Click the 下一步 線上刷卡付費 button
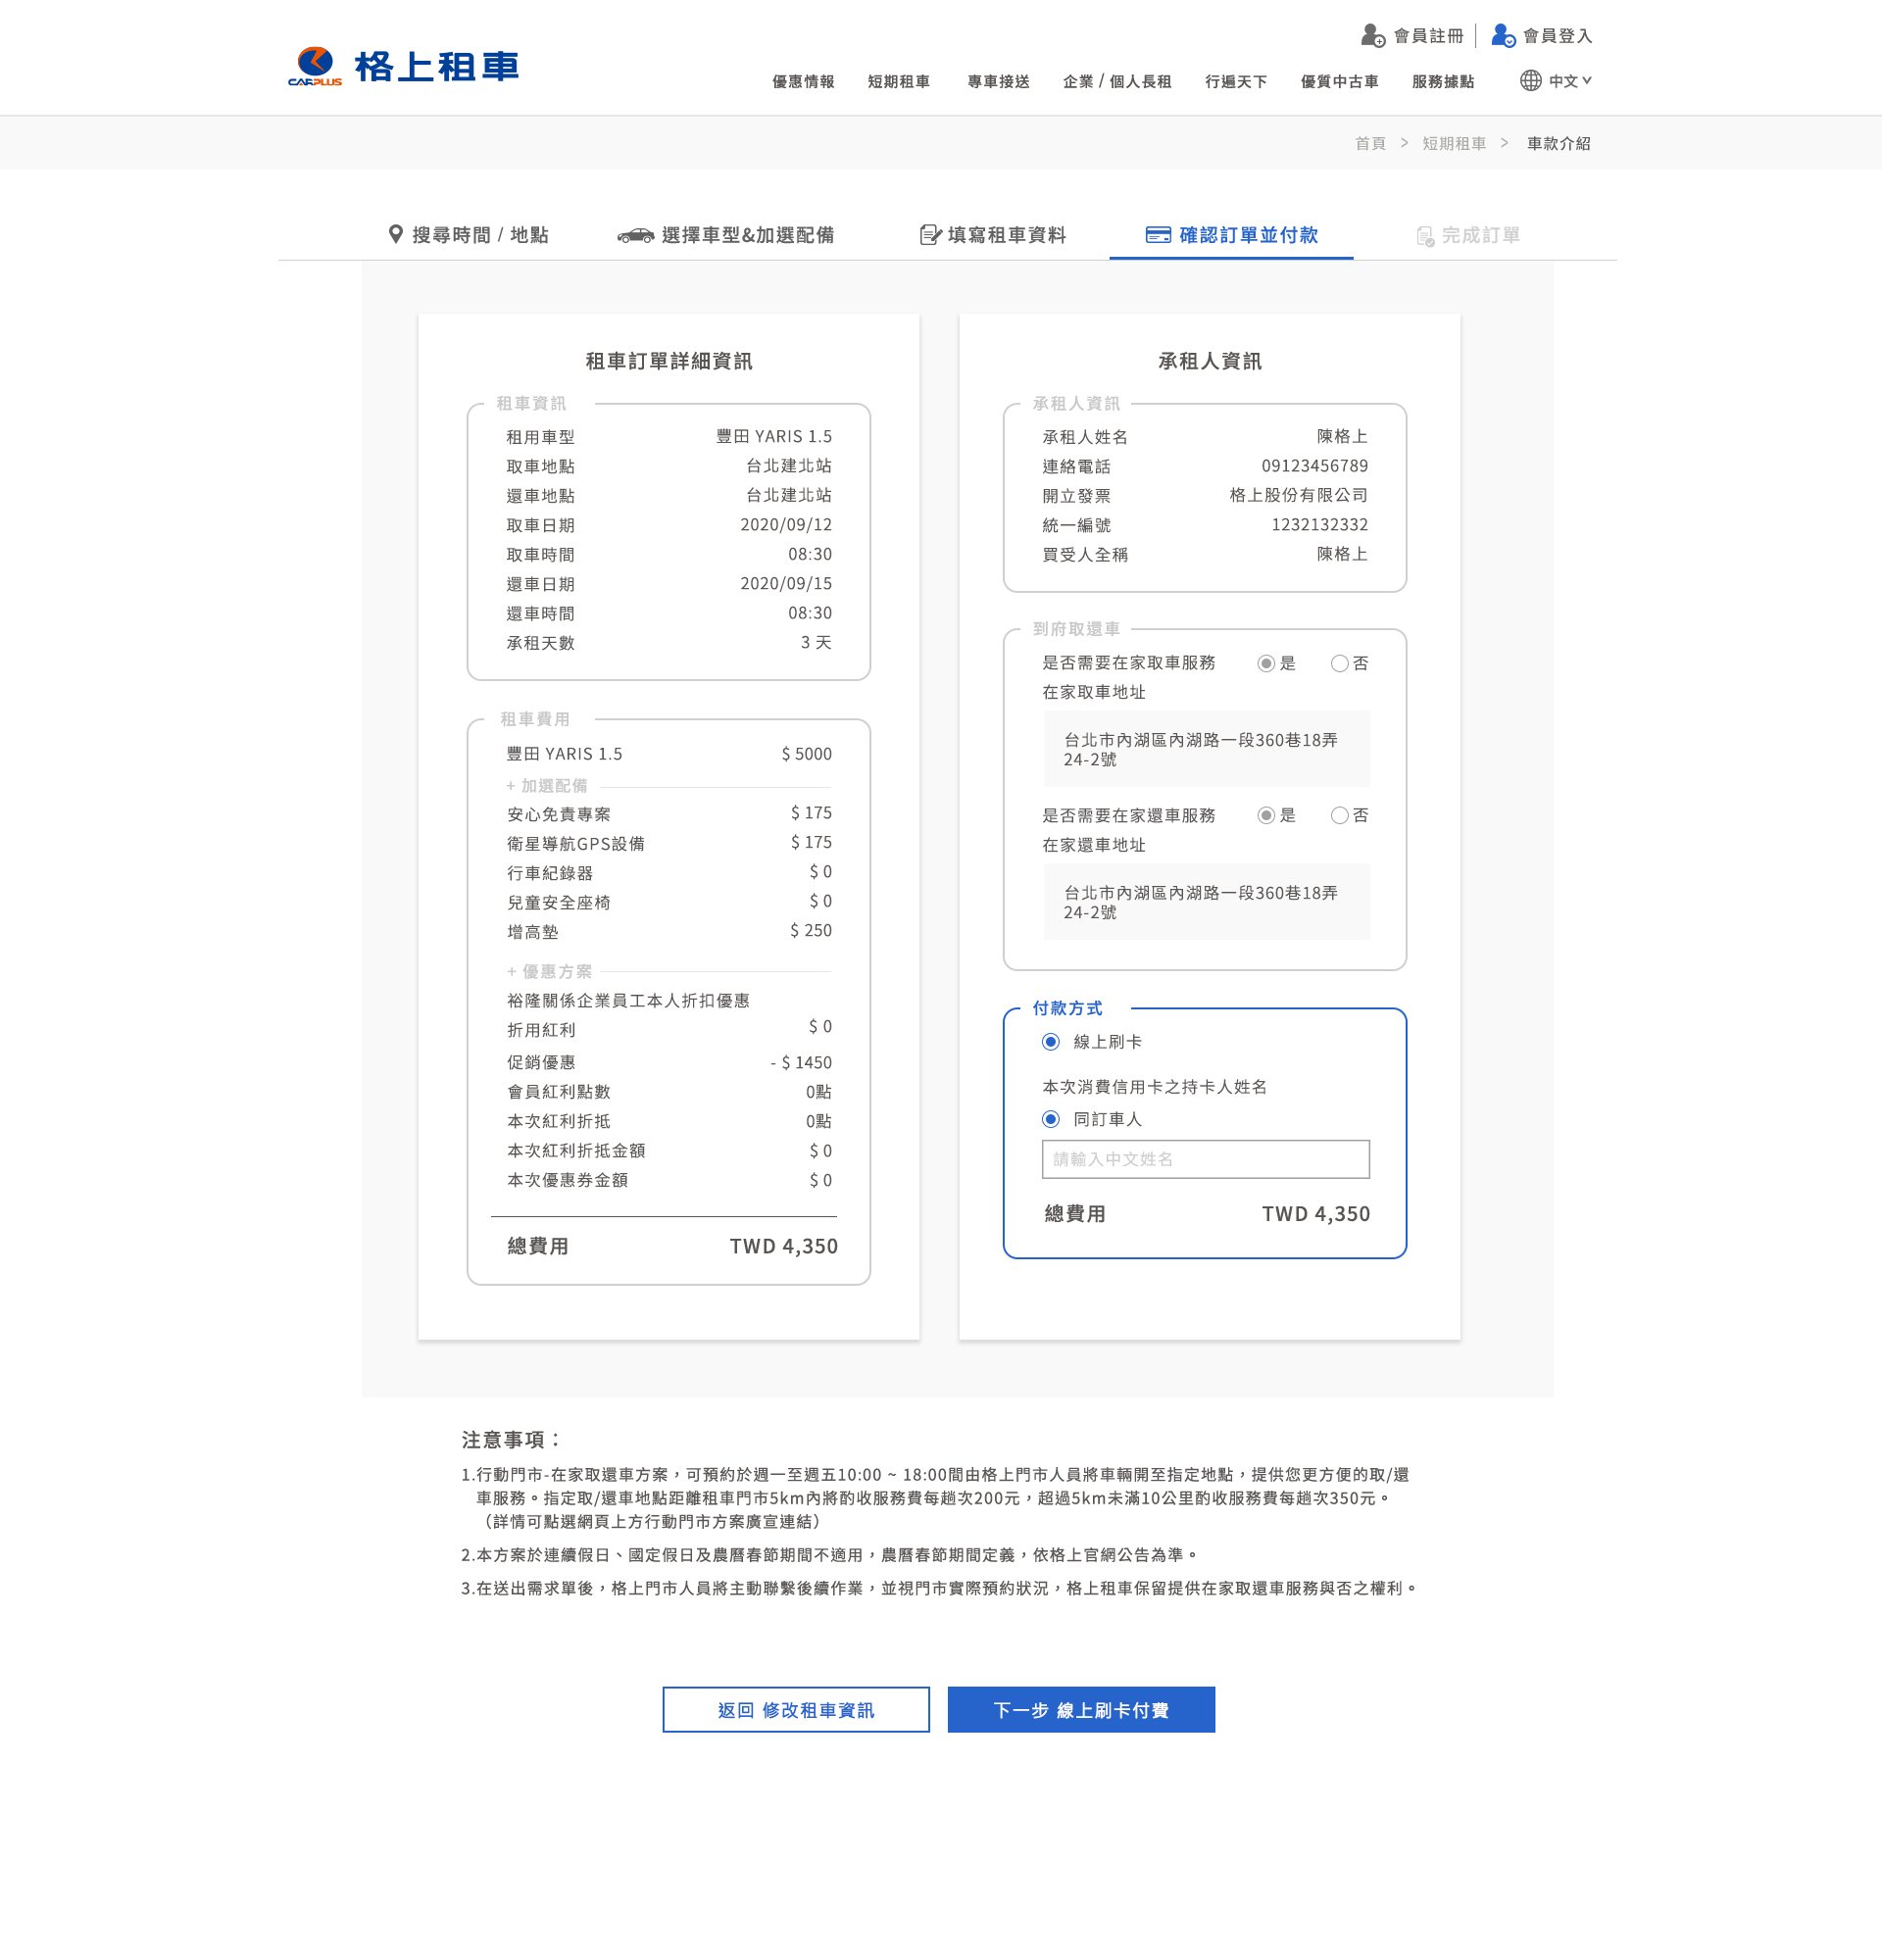 tap(1081, 1710)
